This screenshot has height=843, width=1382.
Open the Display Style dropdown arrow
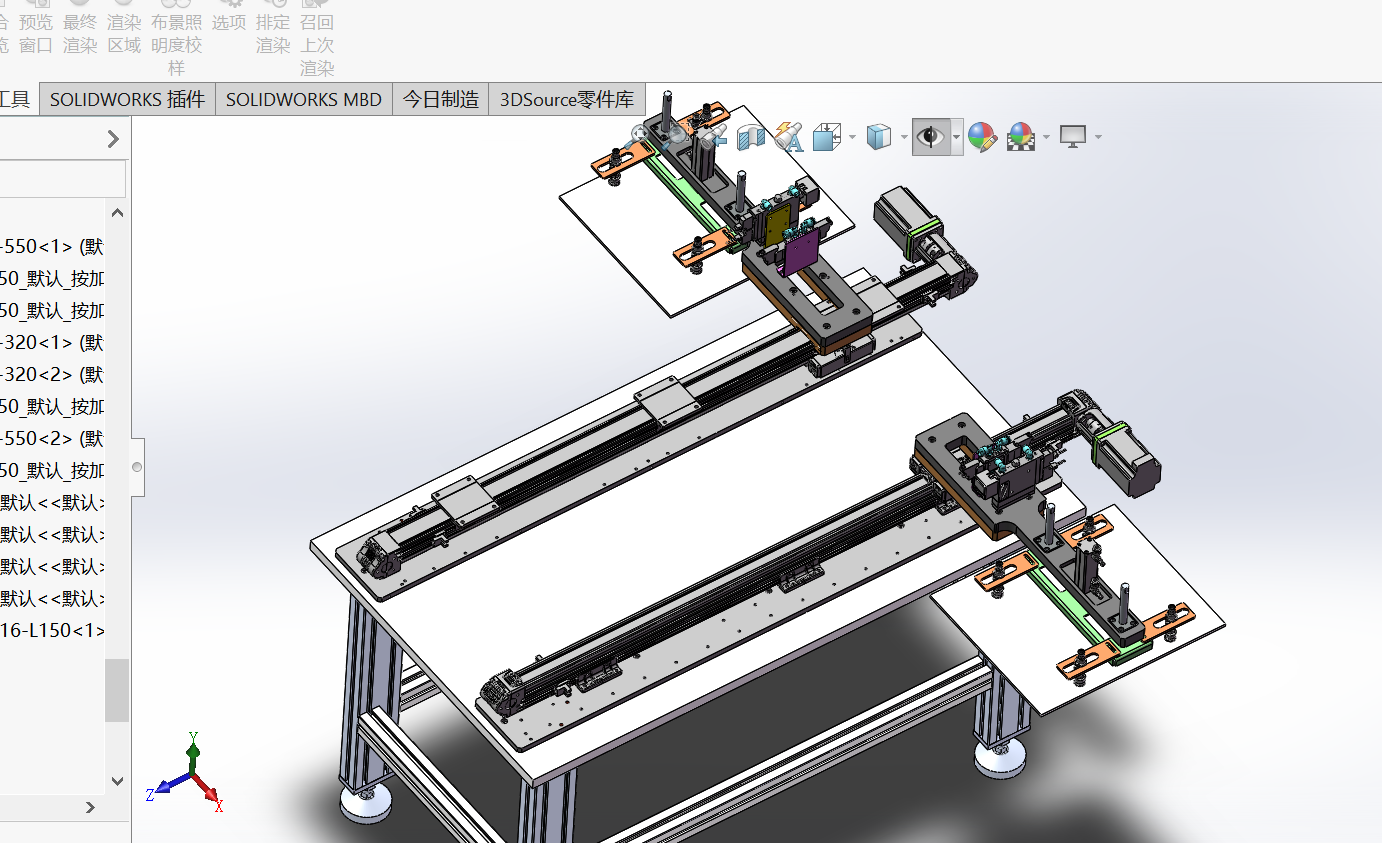pos(904,136)
